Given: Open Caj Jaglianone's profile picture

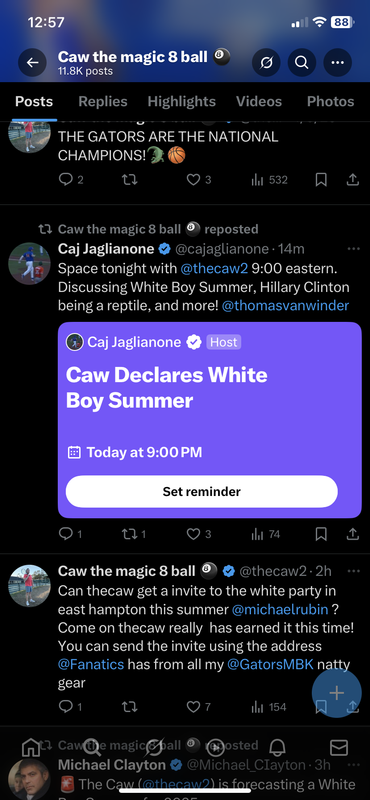Looking at the screenshot, I should tap(29, 263).
